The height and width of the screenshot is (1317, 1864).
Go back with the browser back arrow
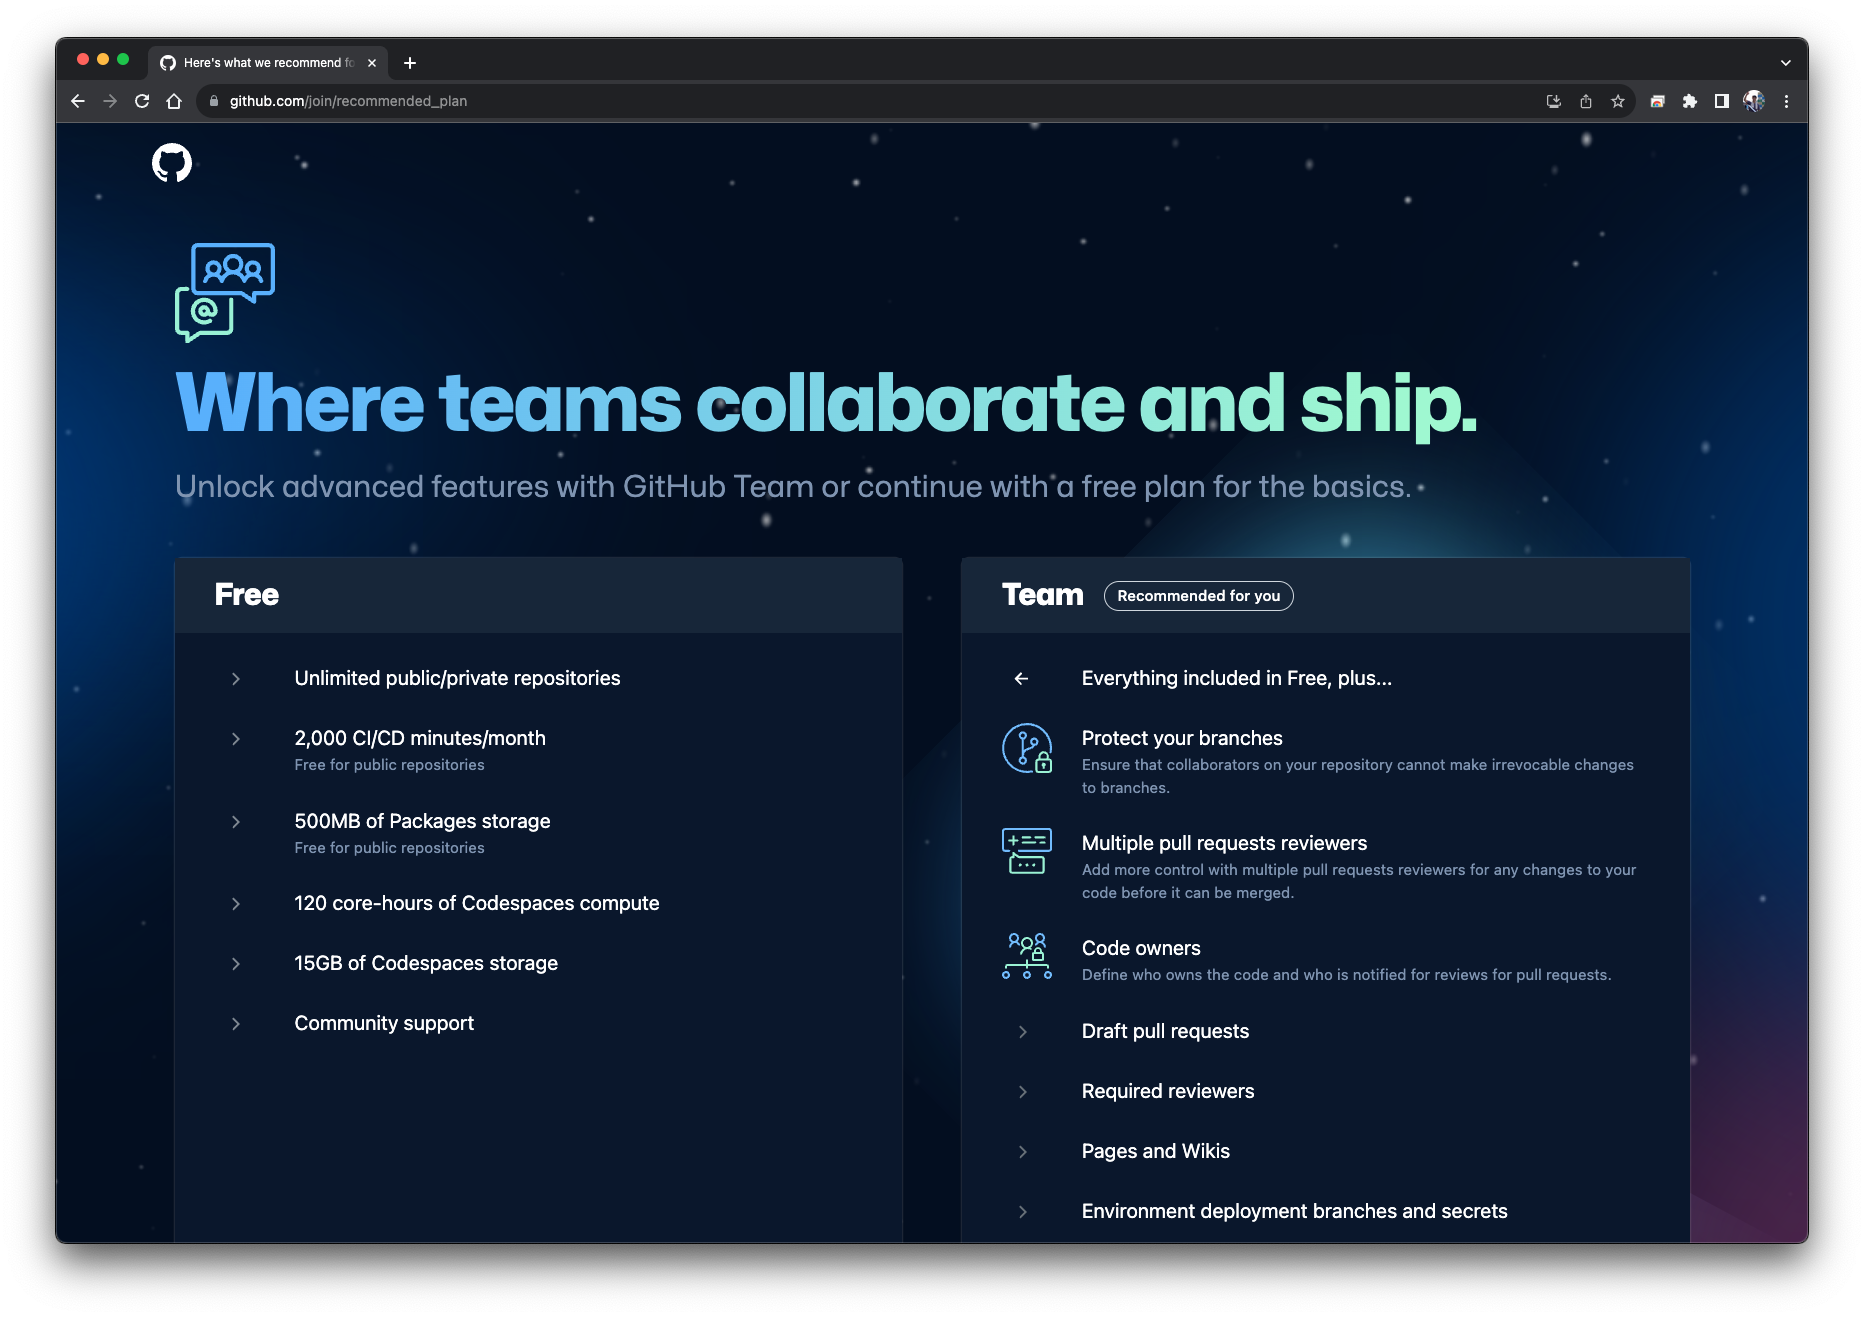tap(78, 101)
